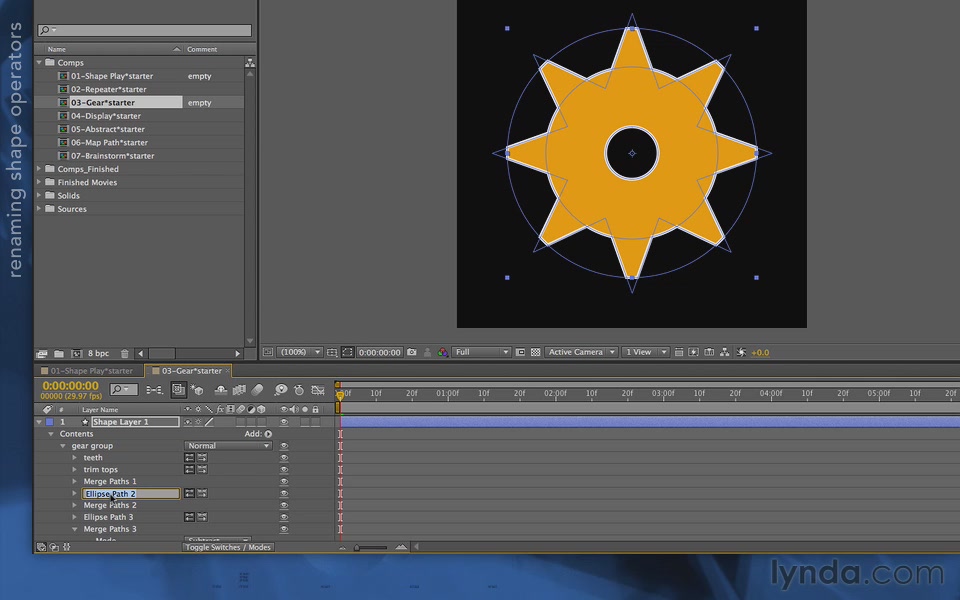The height and width of the screenshot is (600, 960).
Task: Hide Shape Layer 1 with eye toggle
Action: coord(283,422)
